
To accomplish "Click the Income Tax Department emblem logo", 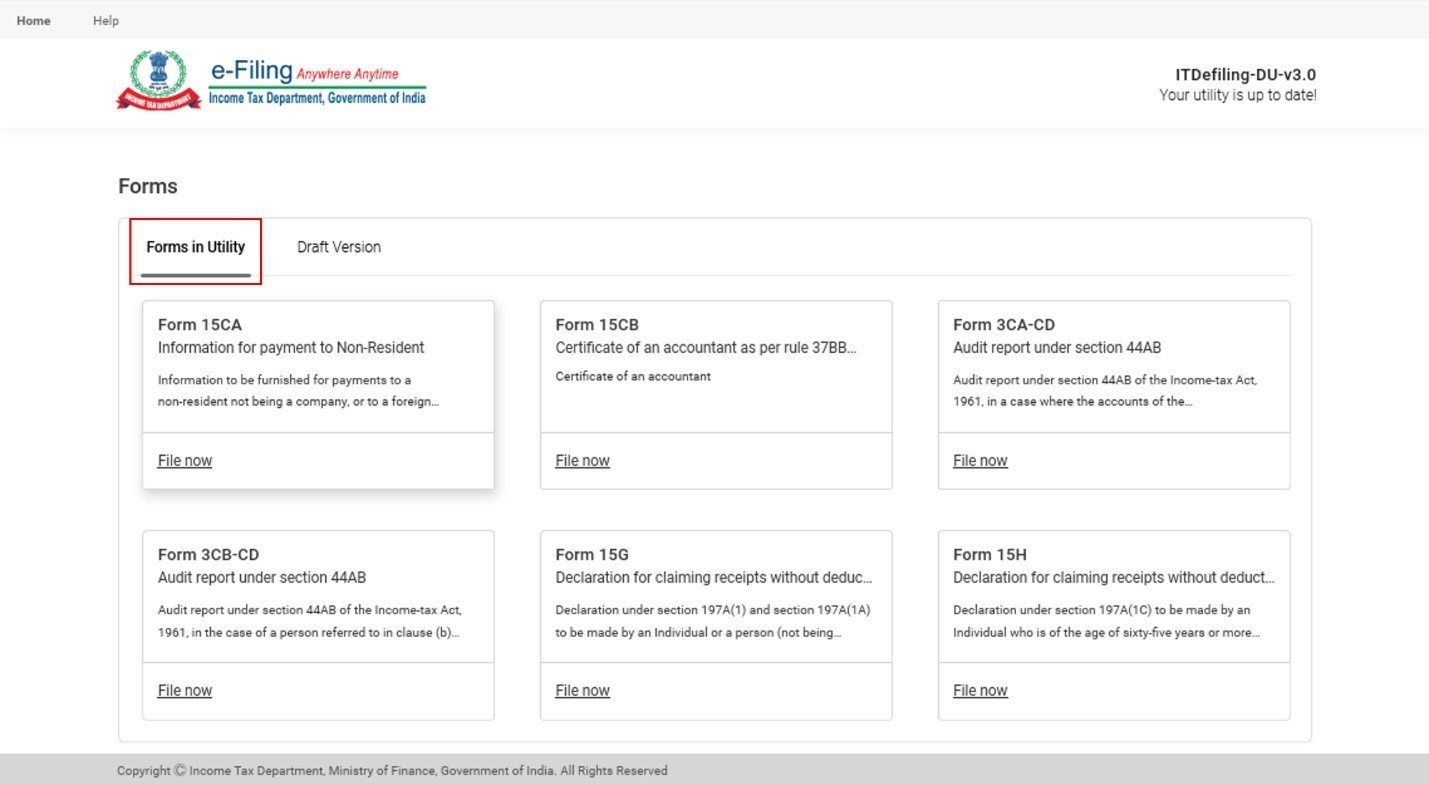I will click(x=158, y=80).
